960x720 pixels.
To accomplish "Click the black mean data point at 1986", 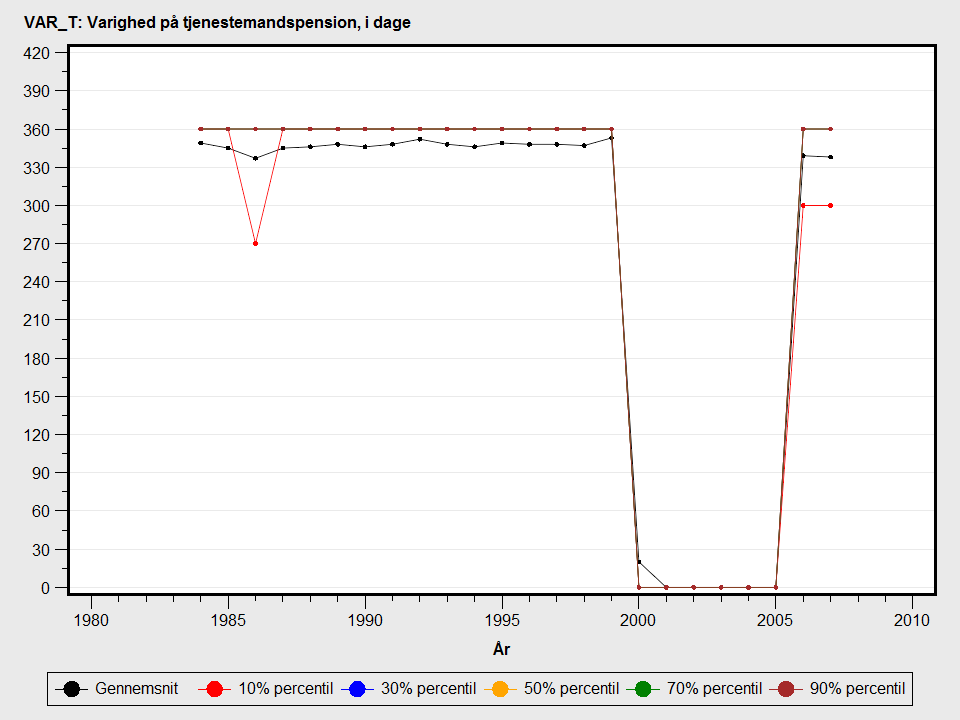I will click(x=255, y=158).
